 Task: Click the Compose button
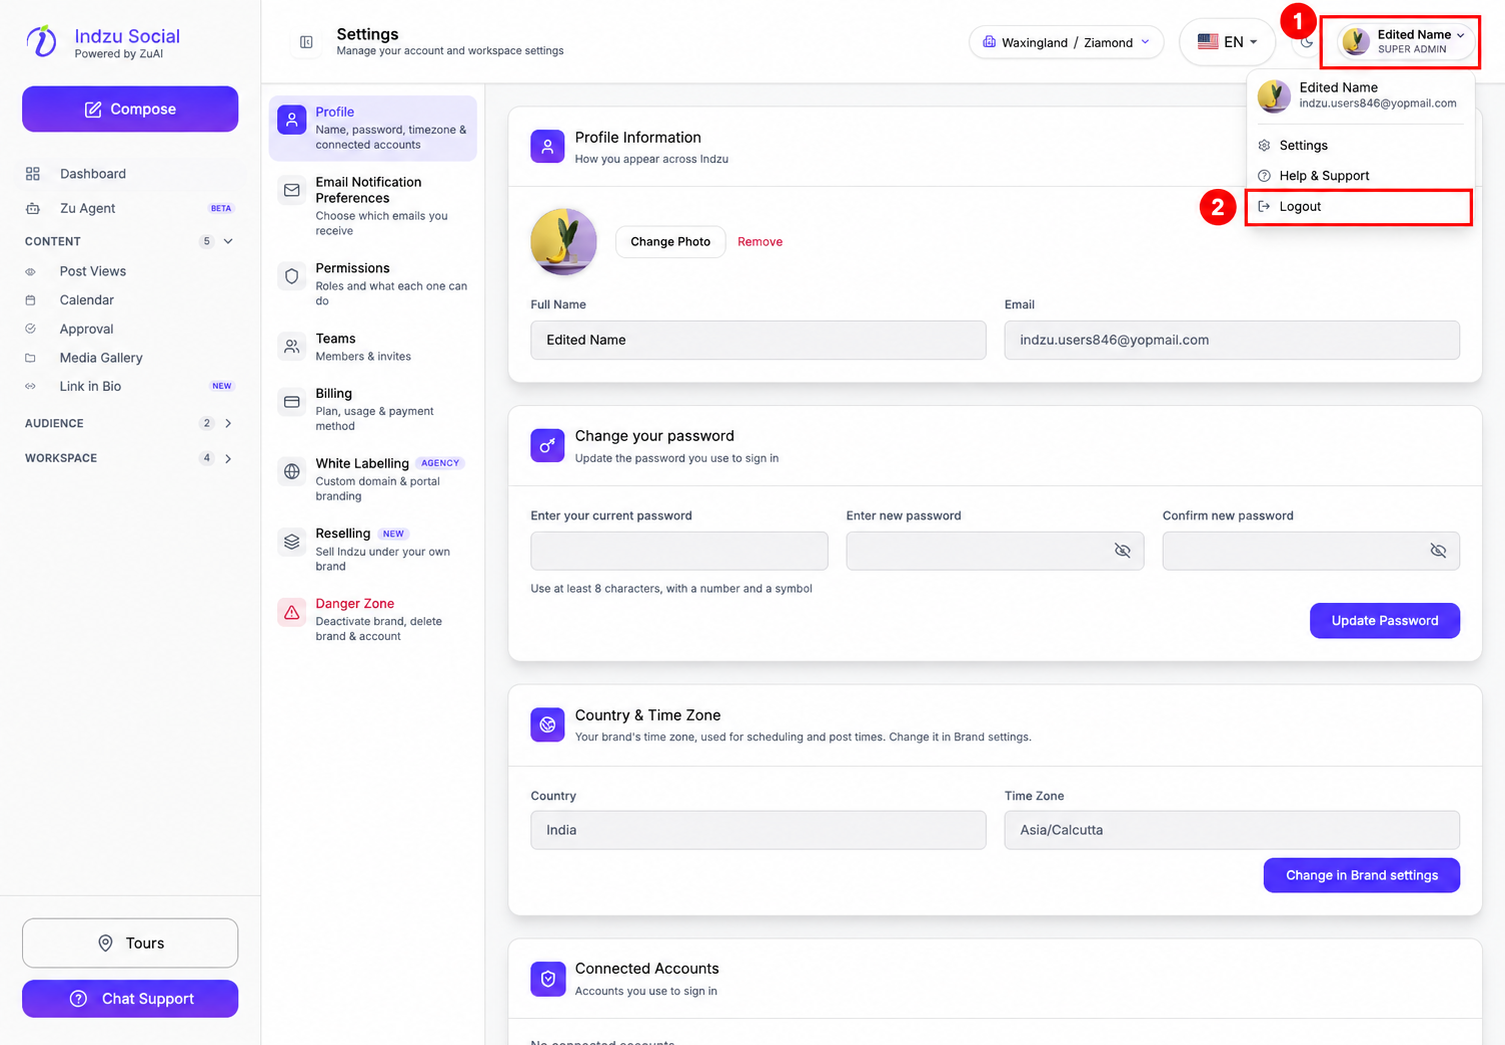pos(130,109)
